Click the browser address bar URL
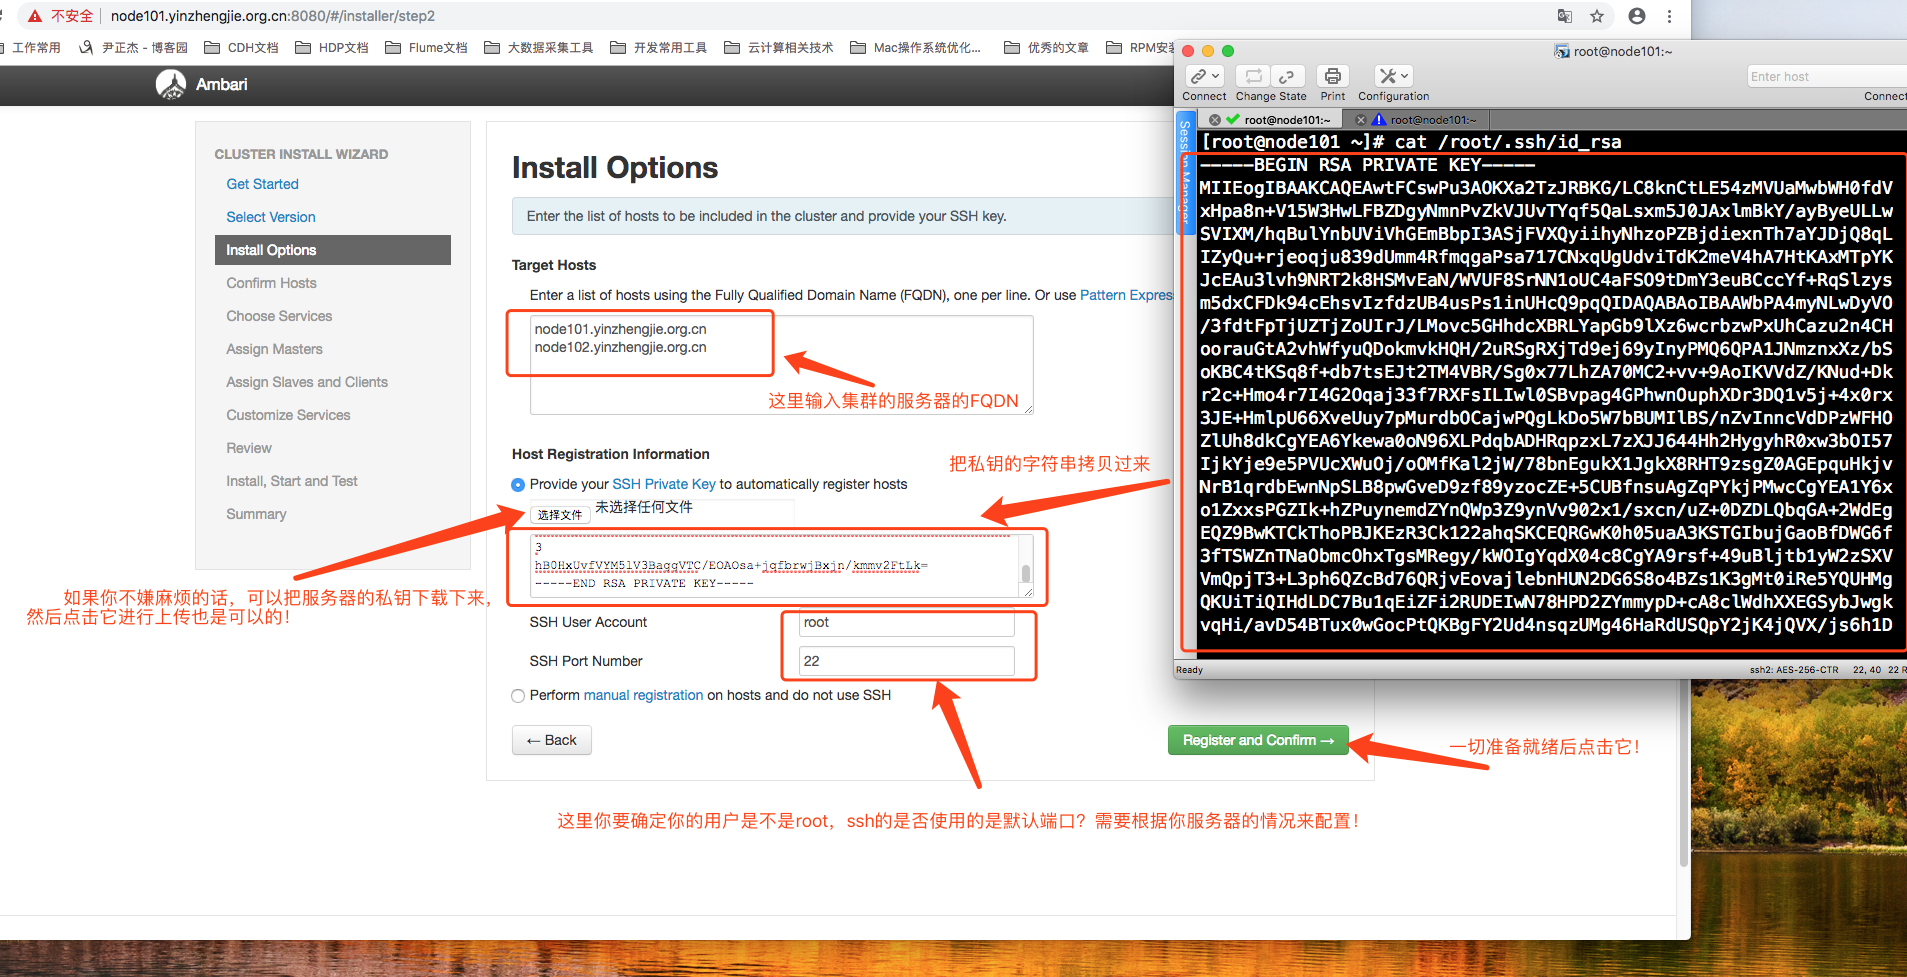 [x=273, y=16]
